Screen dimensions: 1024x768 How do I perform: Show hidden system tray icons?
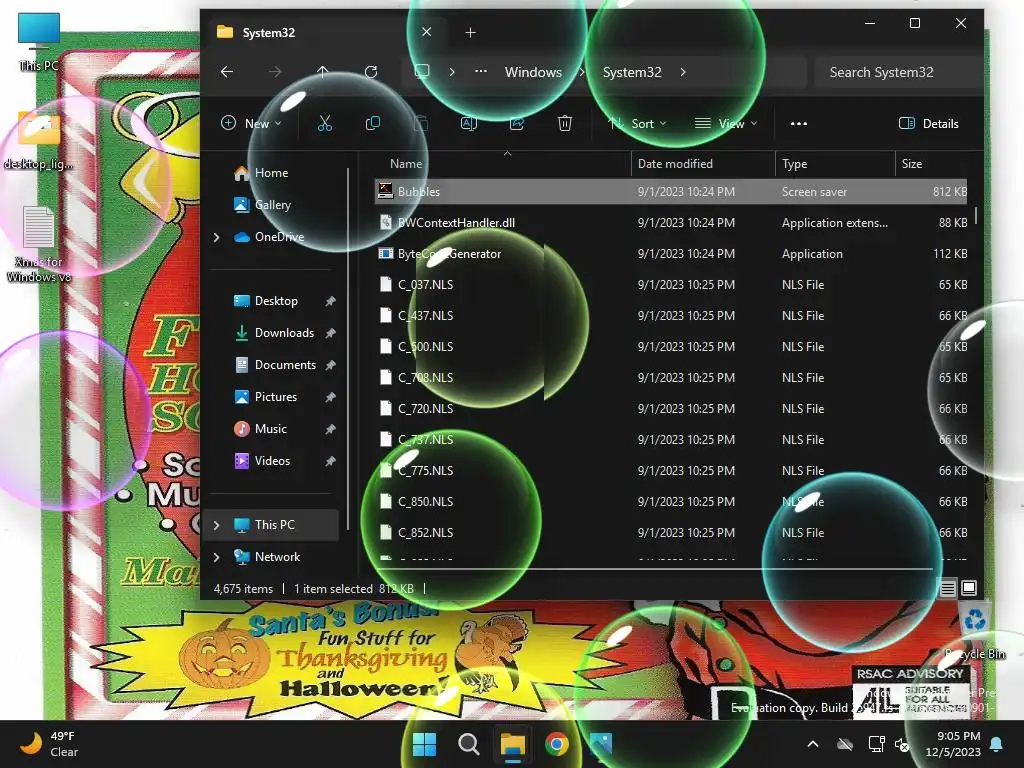click(813, 744)
